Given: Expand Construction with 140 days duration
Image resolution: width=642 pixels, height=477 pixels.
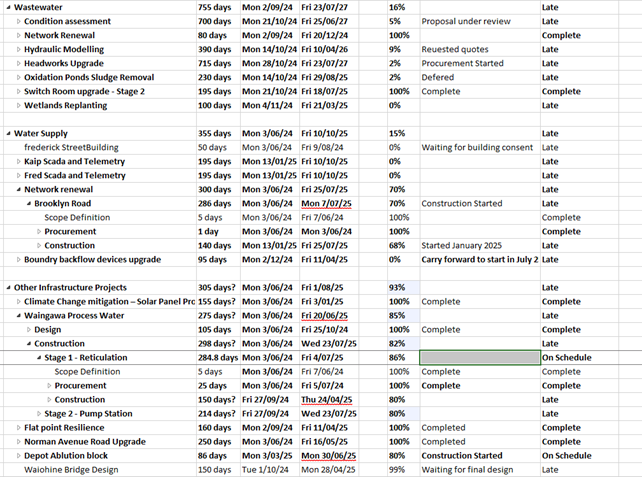Looking at the screenshot, I should [39, 246].
